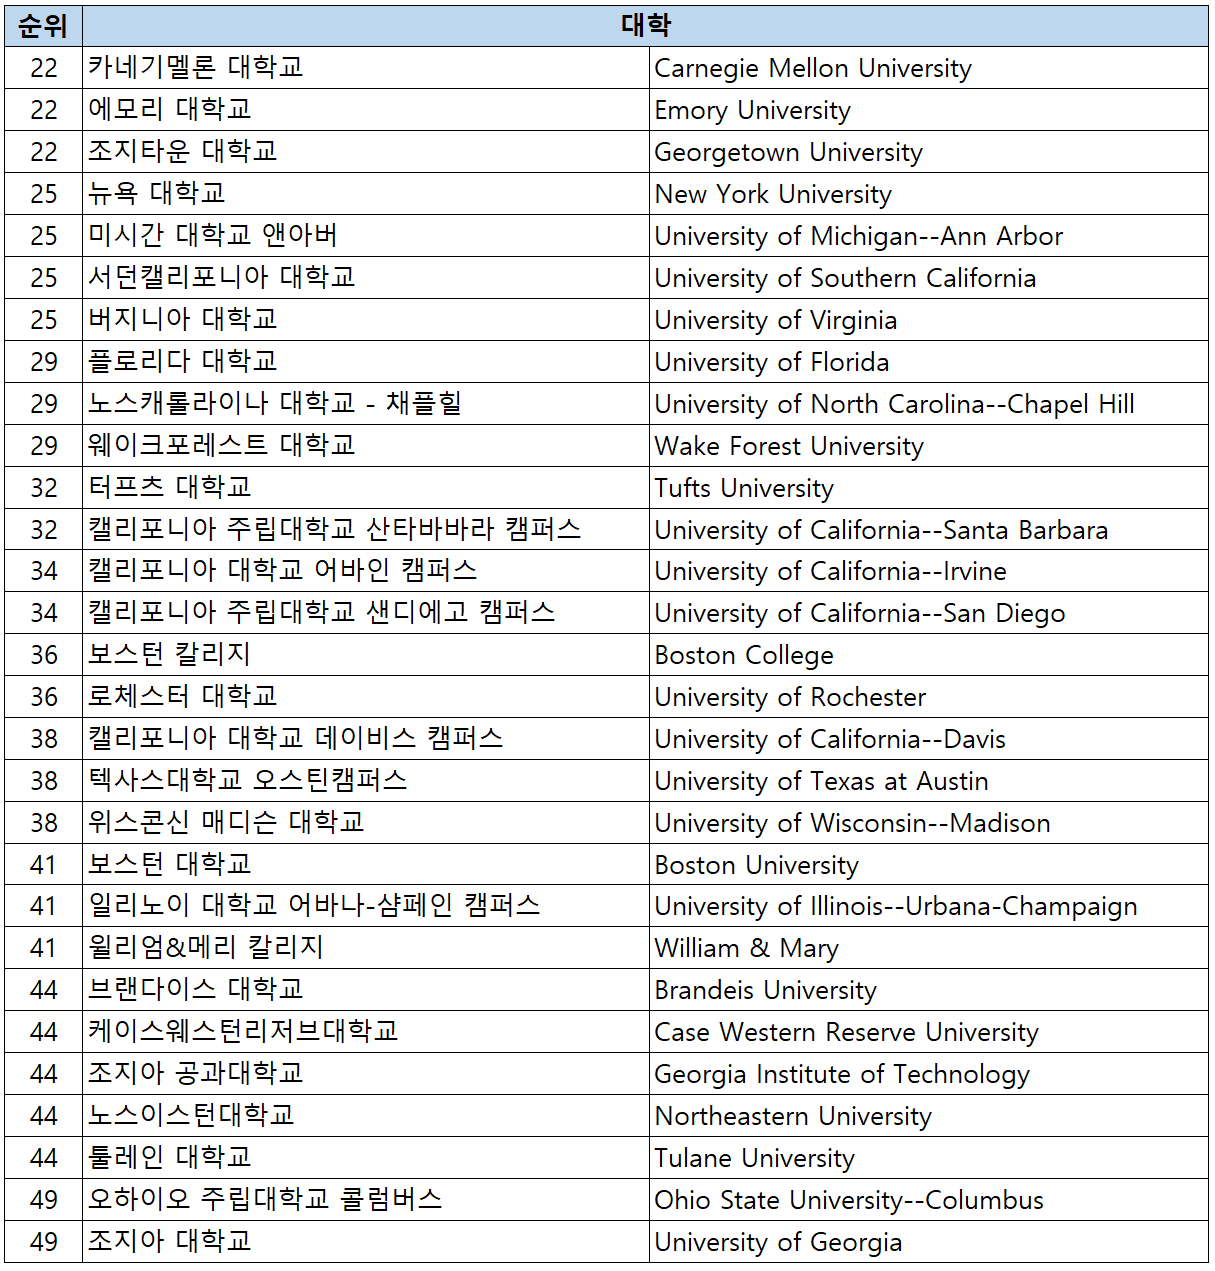Select the cell New York University
This screenshot has width=1215, height=1271.
click(929, 194)
